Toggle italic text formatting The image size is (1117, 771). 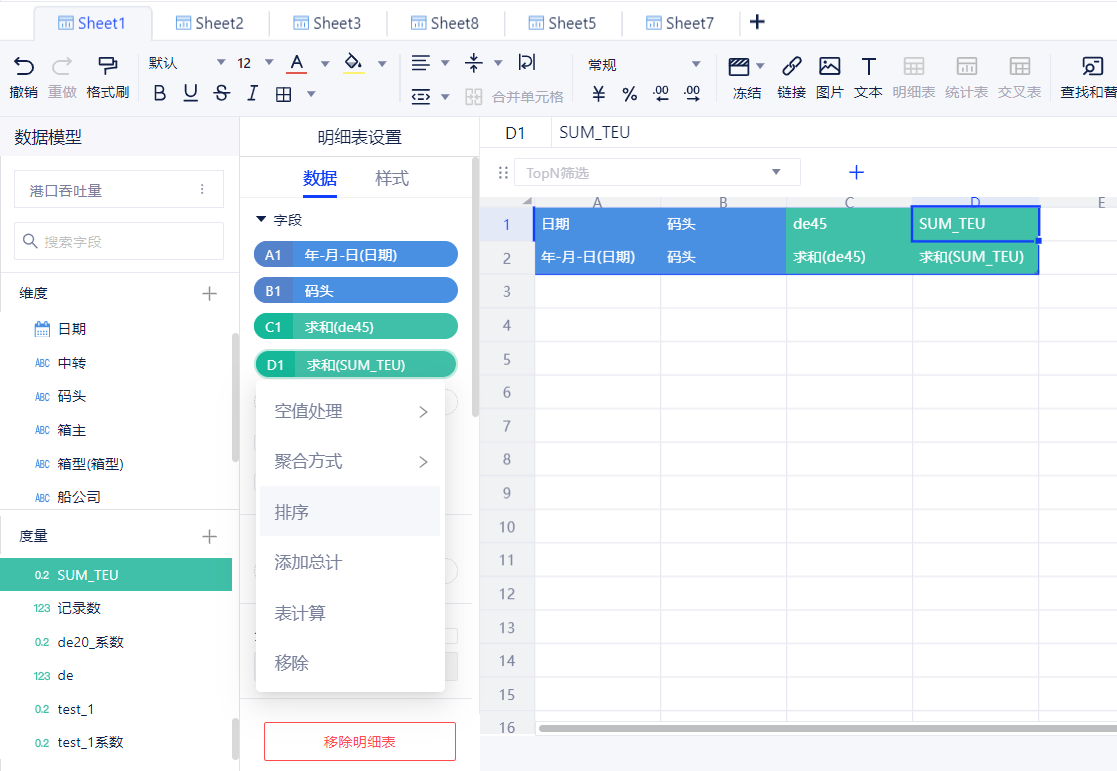[x=252, y=93]
